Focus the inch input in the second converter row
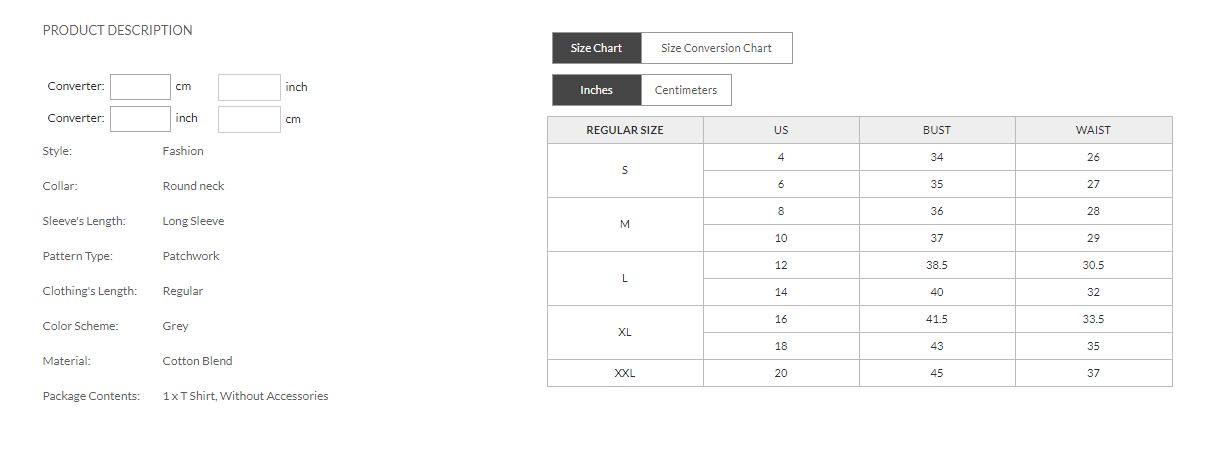The width and height of the screenshot is (1217, 458). [140, 119]
